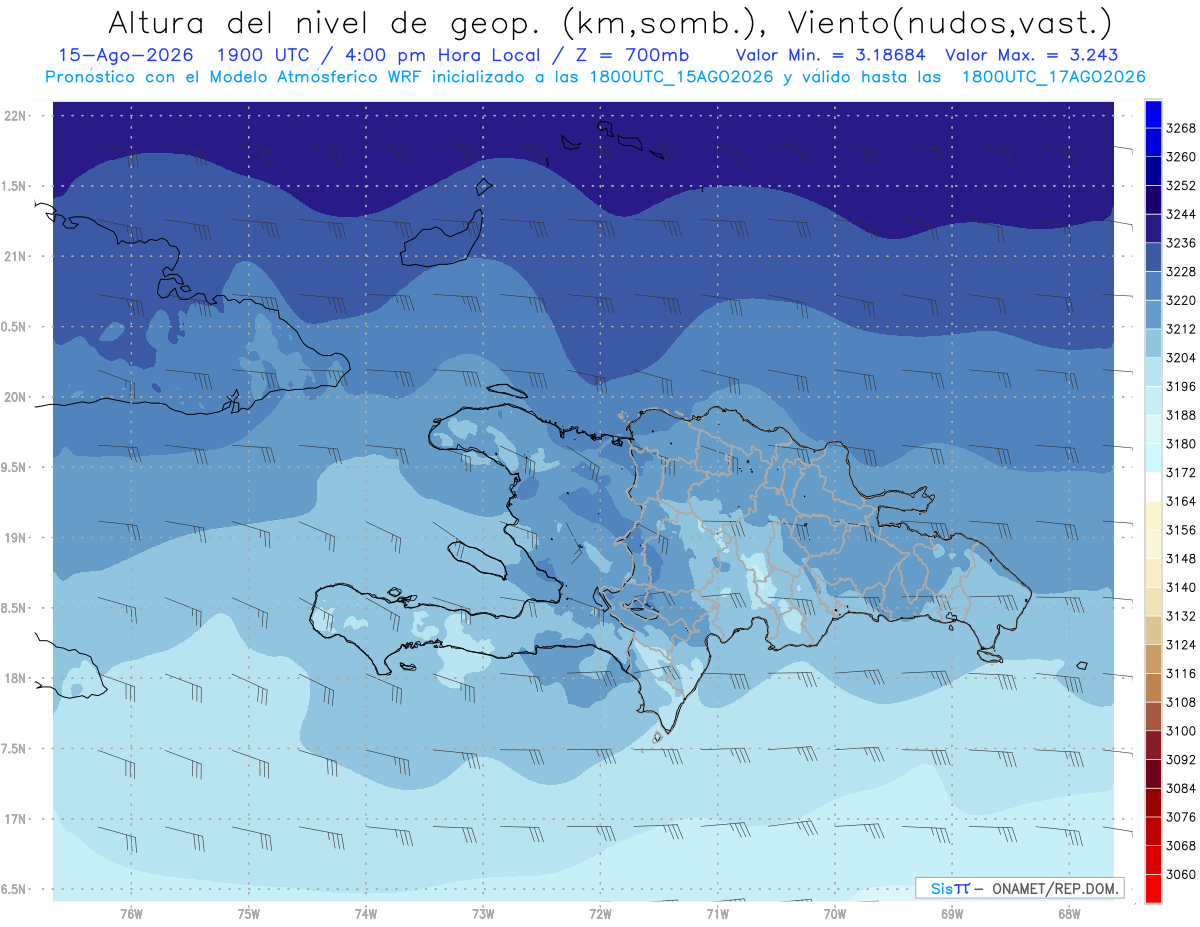Image resolution: width=1200 pixels, height=927 pixels.
Task: Click the 3068 color scale value
Action: coord(1181,845)
